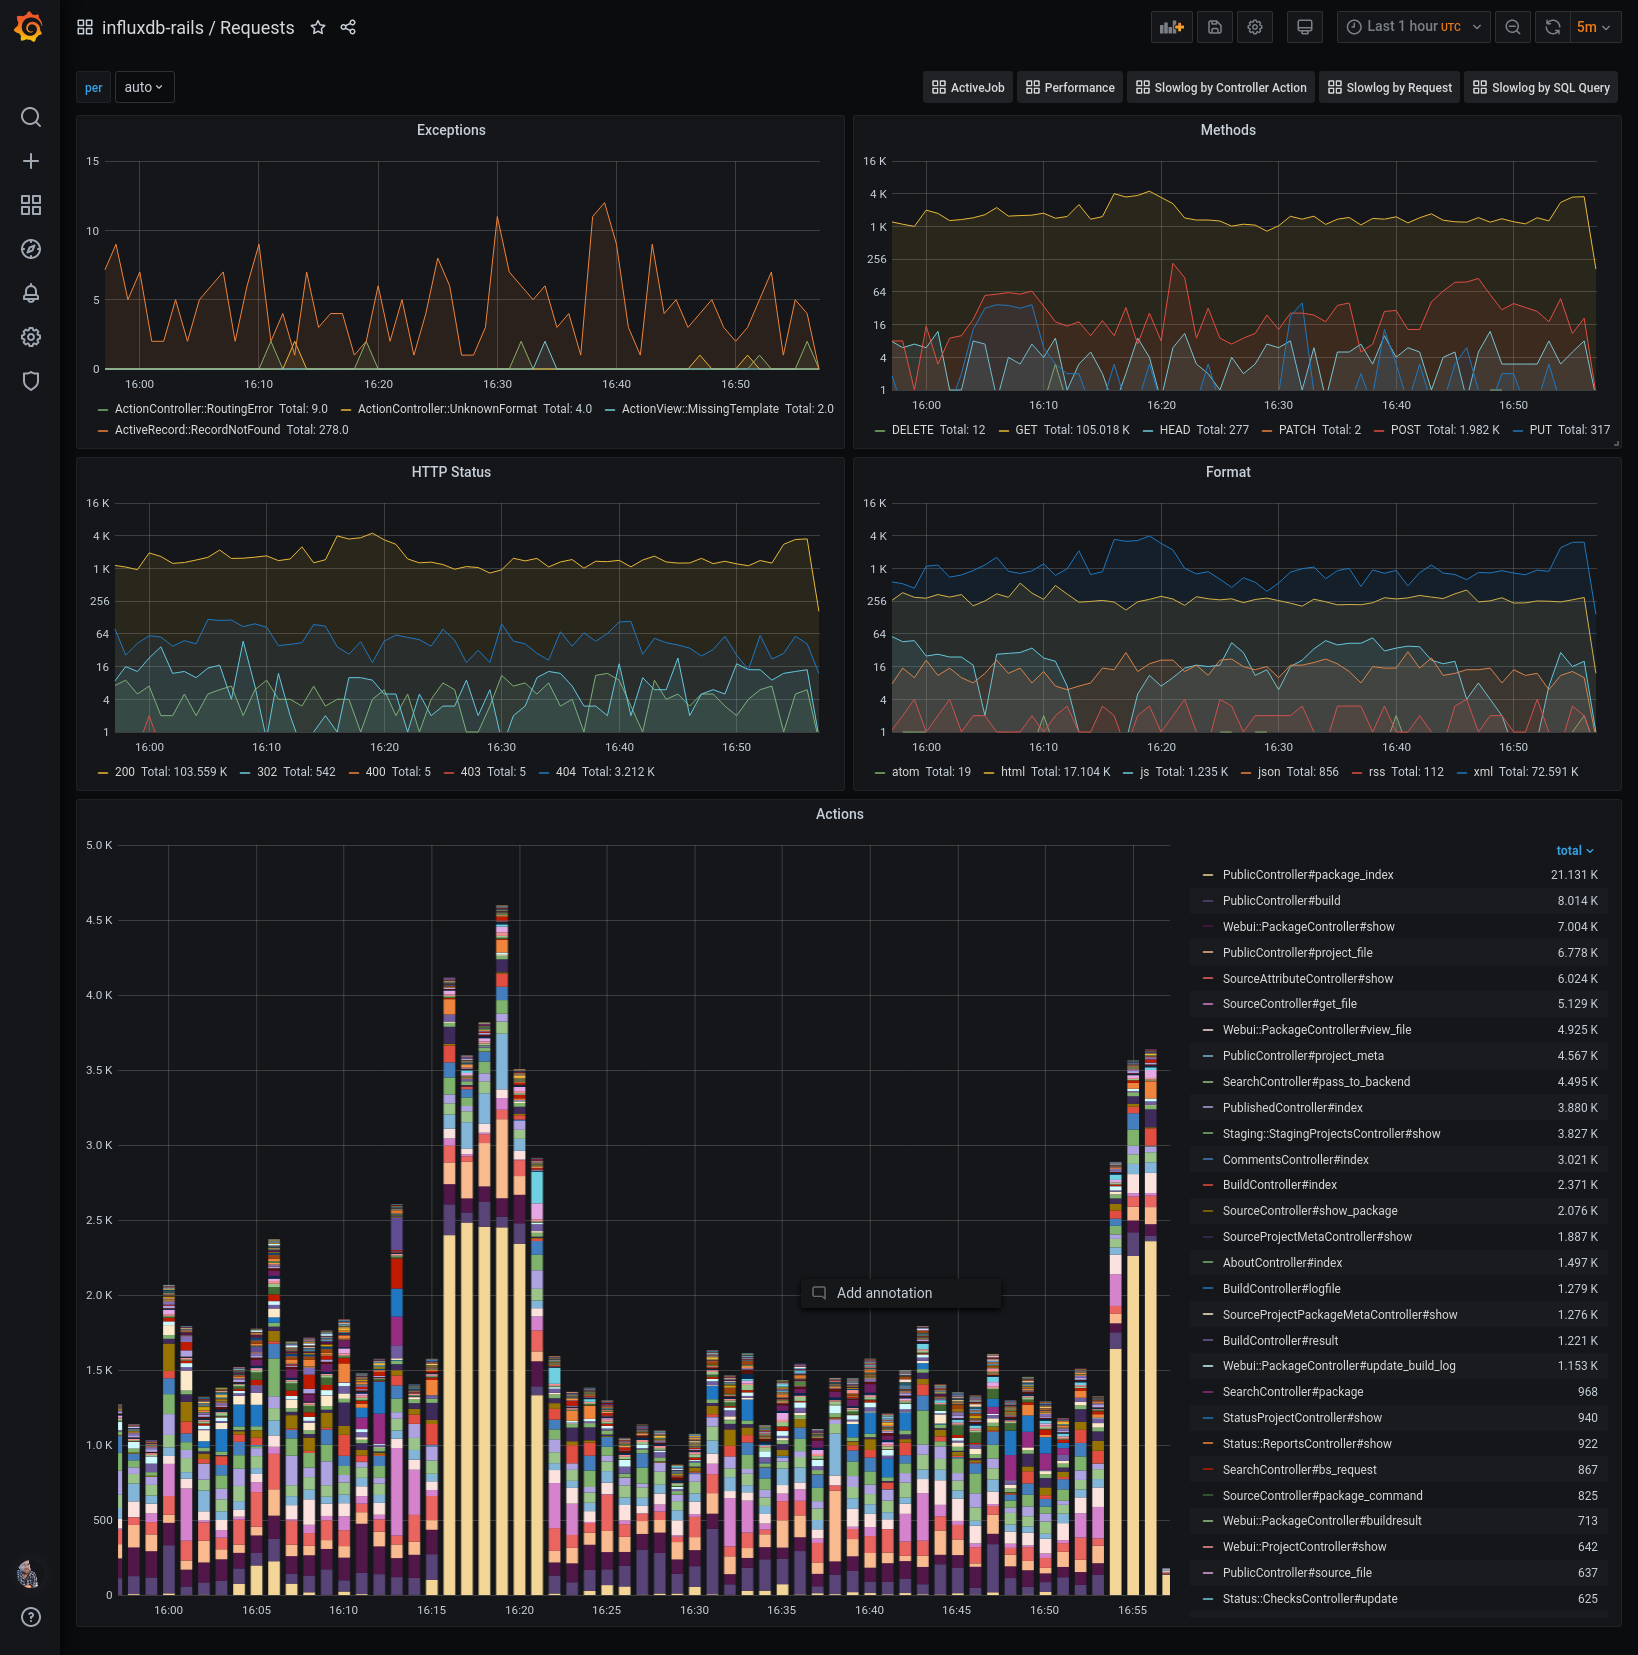
Task: Open the search dashboards magnifier icon
Action: click(31, 117)
